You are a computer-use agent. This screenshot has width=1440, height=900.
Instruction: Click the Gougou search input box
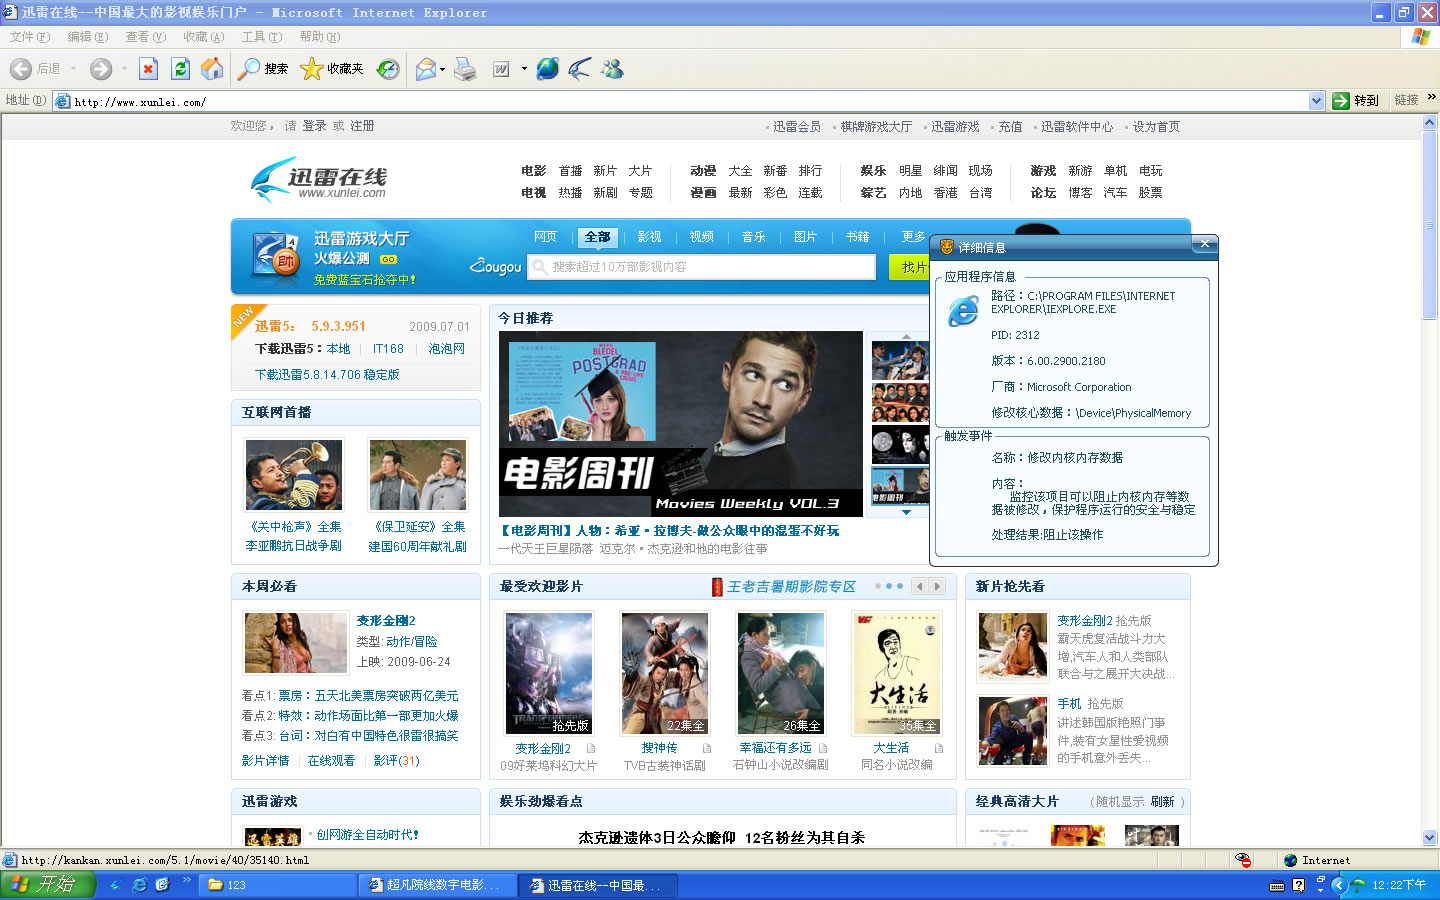(702, 267)
